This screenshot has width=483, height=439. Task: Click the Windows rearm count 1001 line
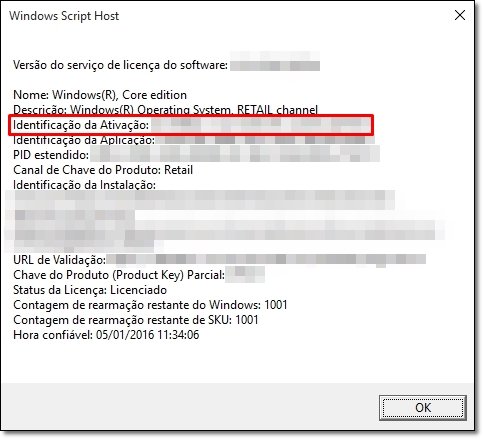(x=150, y=305)
